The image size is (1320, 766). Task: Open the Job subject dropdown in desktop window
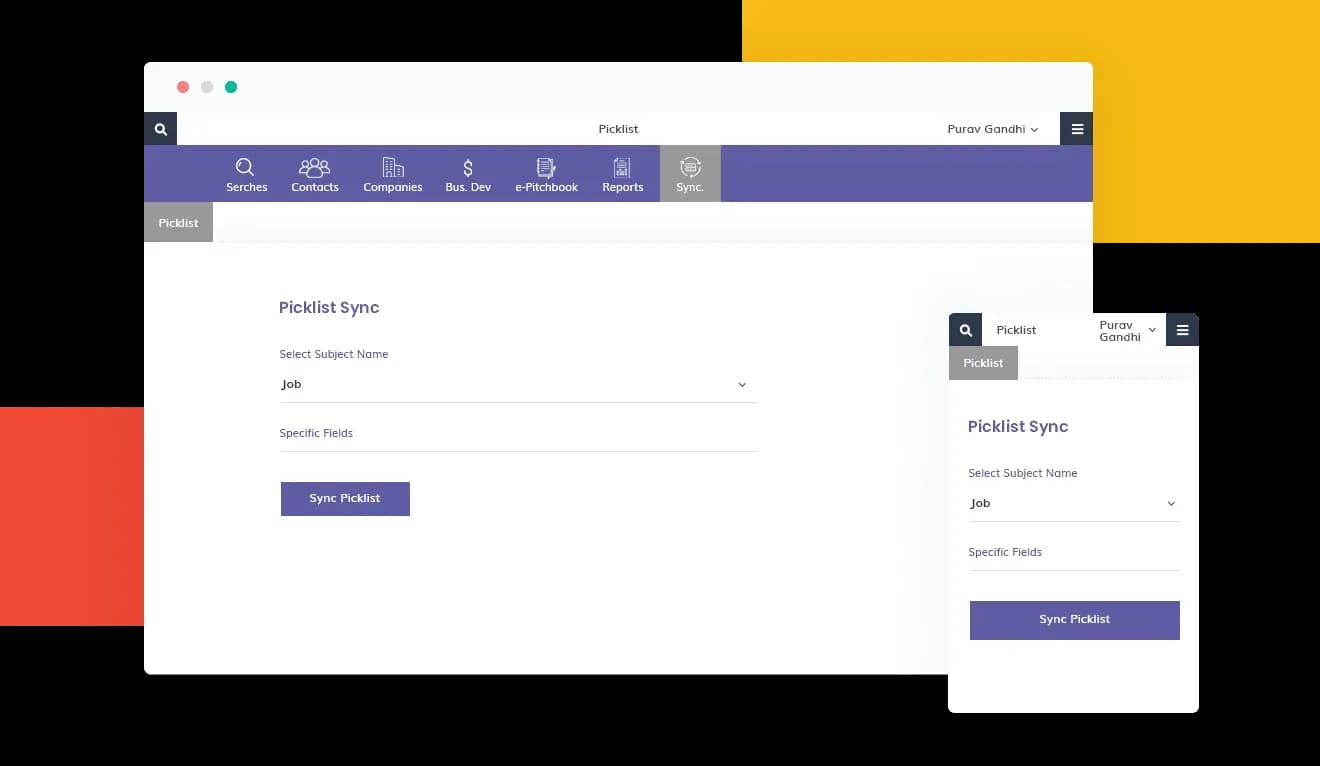pyautogui.click(x=518, y=385)
